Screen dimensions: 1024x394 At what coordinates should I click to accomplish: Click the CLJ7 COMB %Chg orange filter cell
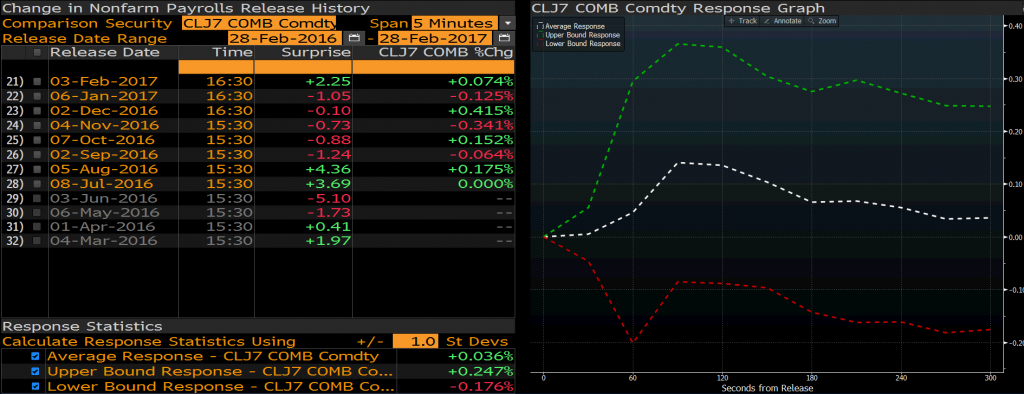click(x=434, y=67)
